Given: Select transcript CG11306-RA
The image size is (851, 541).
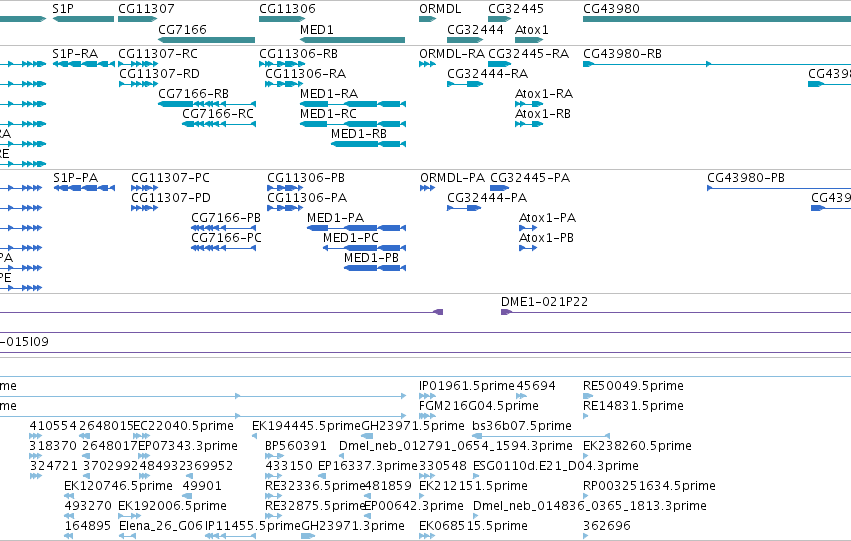Looking at the screenshot, I should click(284, 84).
